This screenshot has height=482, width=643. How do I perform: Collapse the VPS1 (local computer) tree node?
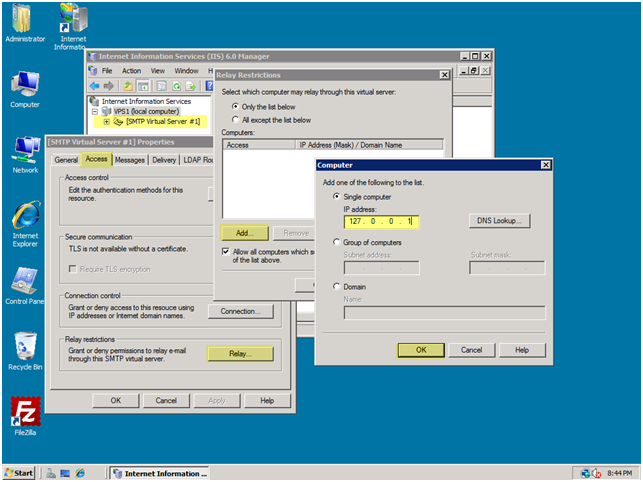click(95, 112)
